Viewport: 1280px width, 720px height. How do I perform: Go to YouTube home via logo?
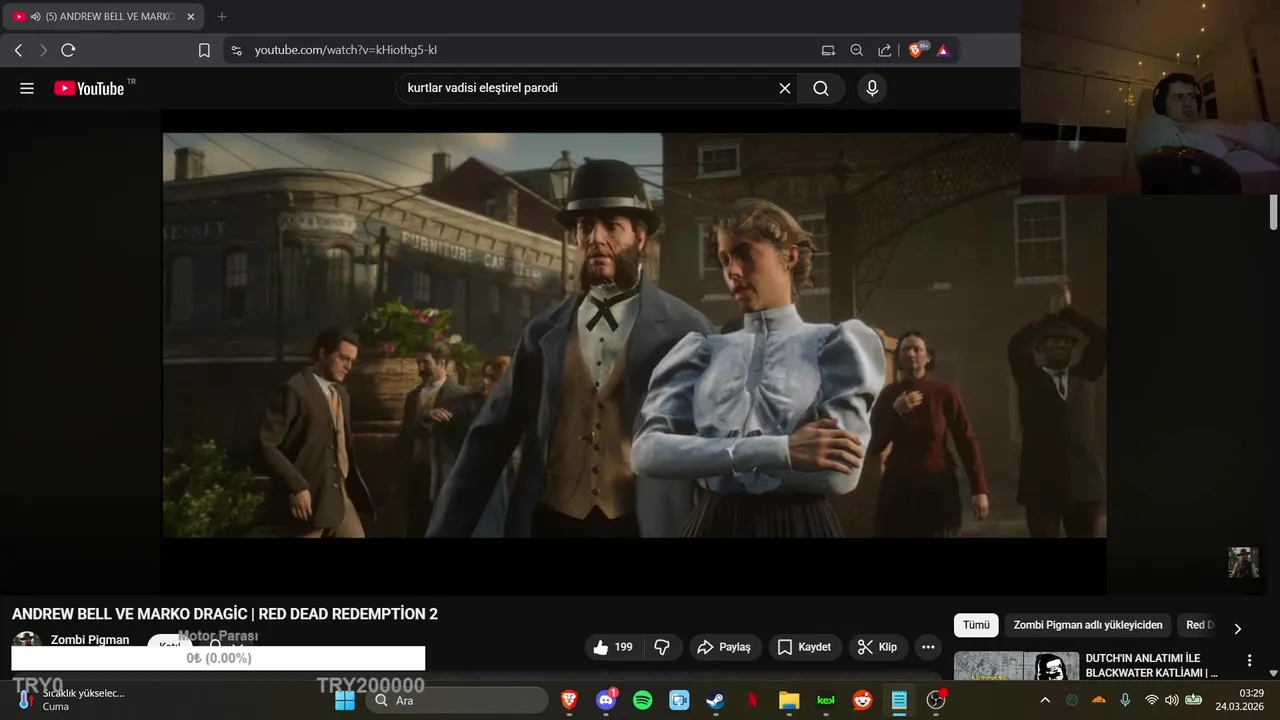[x=88, y=88]
